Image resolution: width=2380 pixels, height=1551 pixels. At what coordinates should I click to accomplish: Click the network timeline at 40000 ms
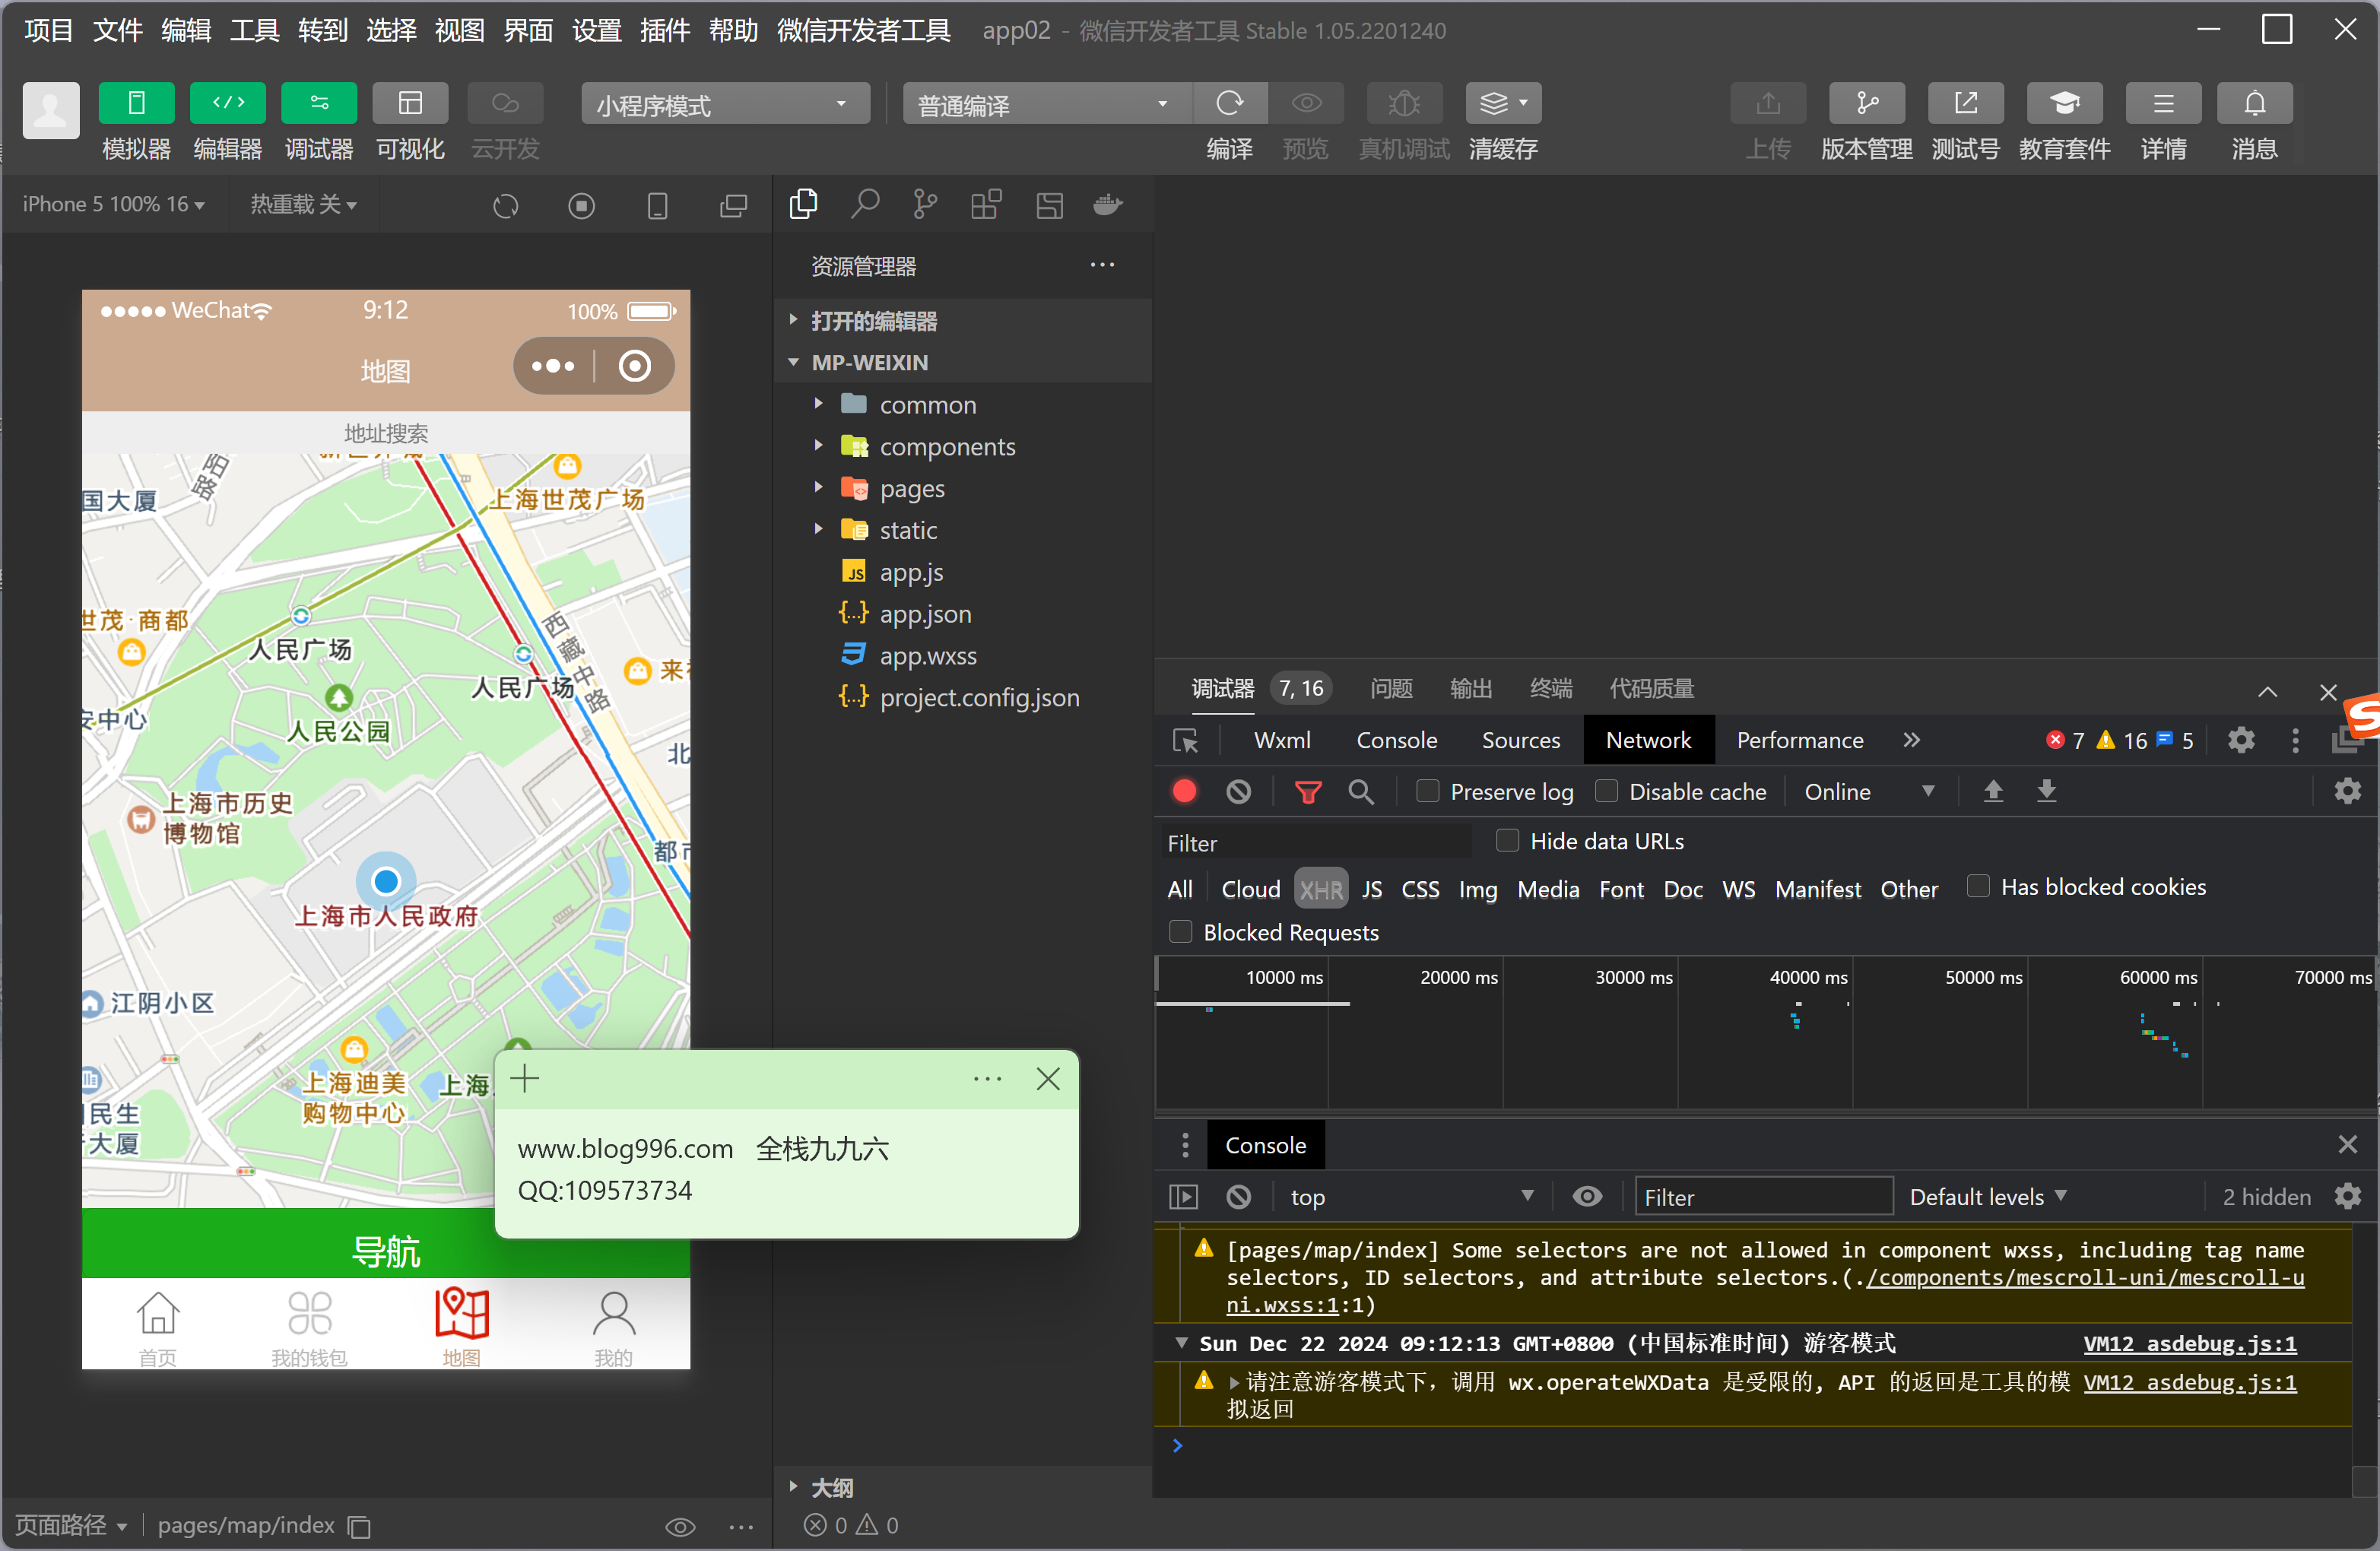(1807, 978)
